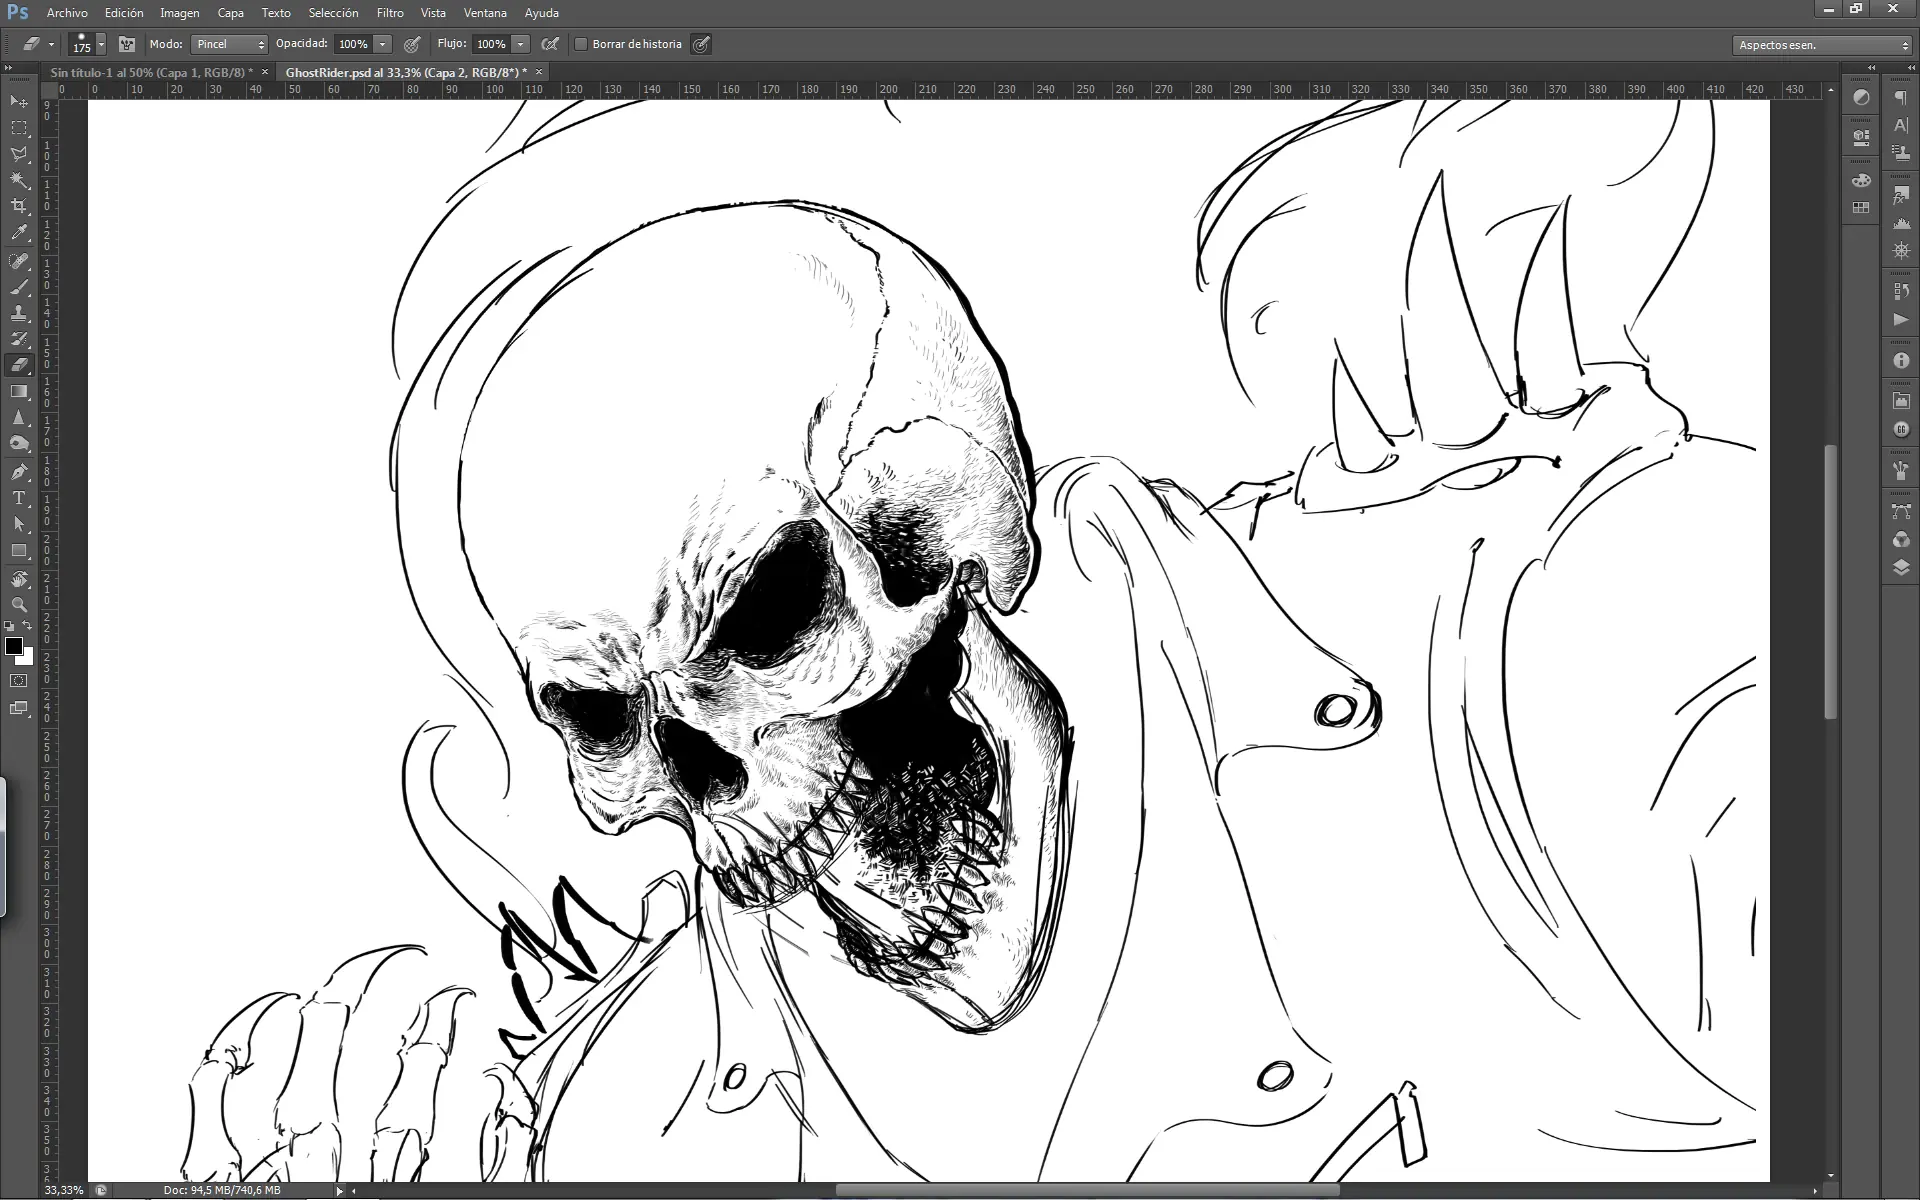Select the Zoom tool

[19, 605]
